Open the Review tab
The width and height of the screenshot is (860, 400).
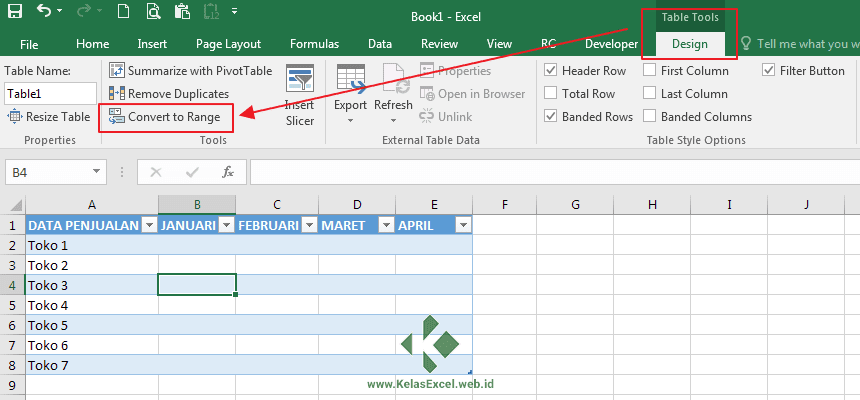439,44
